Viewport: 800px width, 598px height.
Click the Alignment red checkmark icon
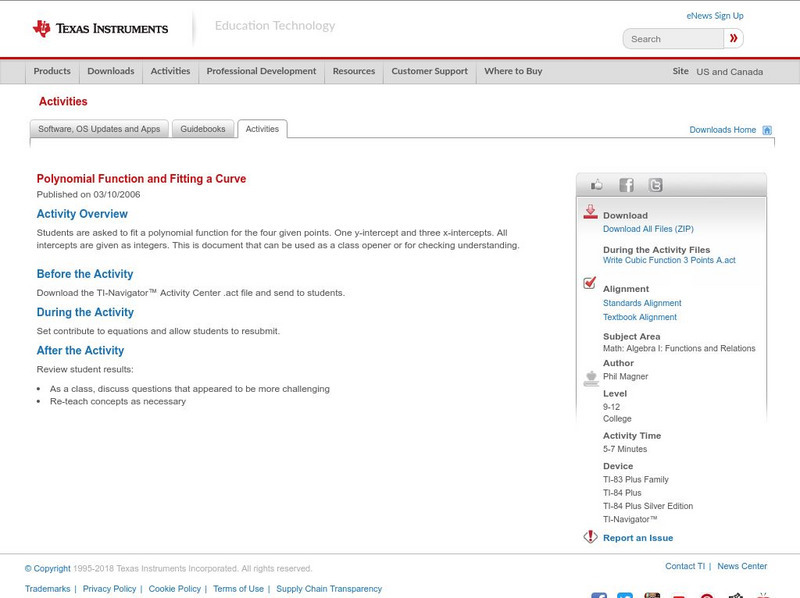(590, 283)
